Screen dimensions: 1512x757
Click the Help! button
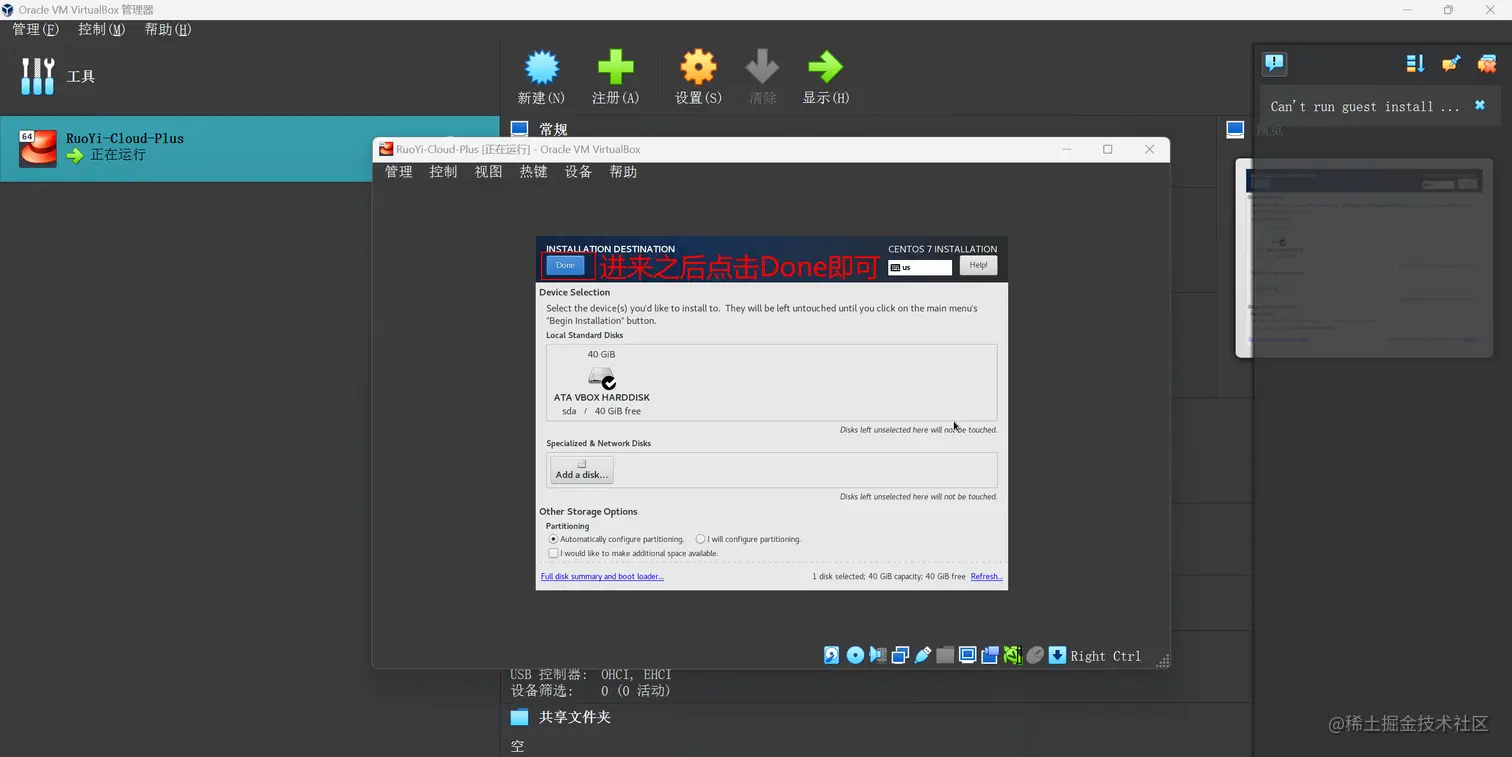point(978,265)
